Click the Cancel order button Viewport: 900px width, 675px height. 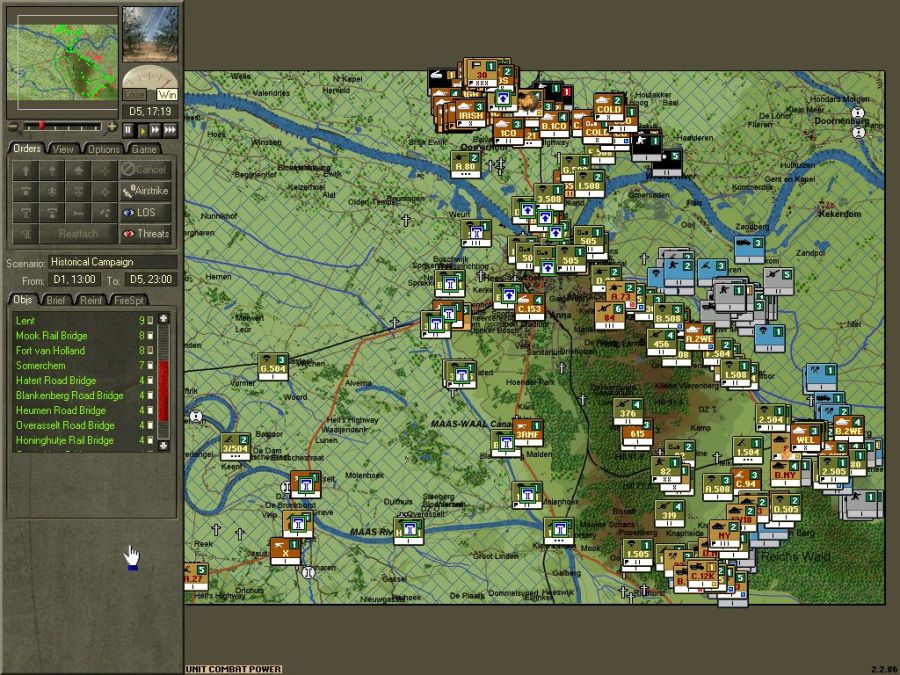145,170
